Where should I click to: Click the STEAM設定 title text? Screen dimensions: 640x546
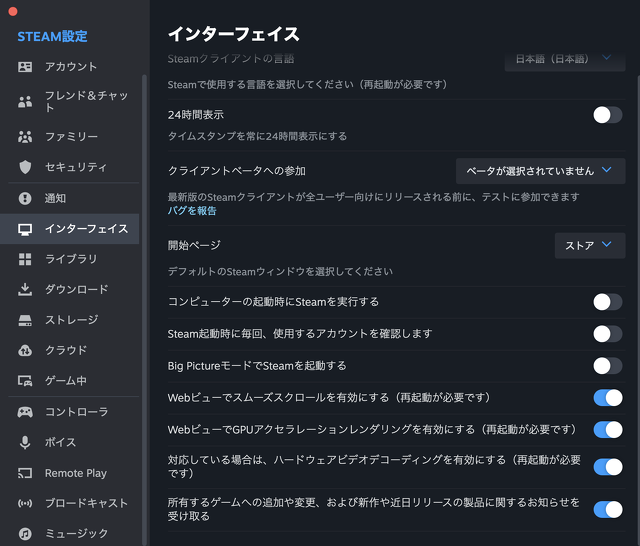click(x=52, y=37)
